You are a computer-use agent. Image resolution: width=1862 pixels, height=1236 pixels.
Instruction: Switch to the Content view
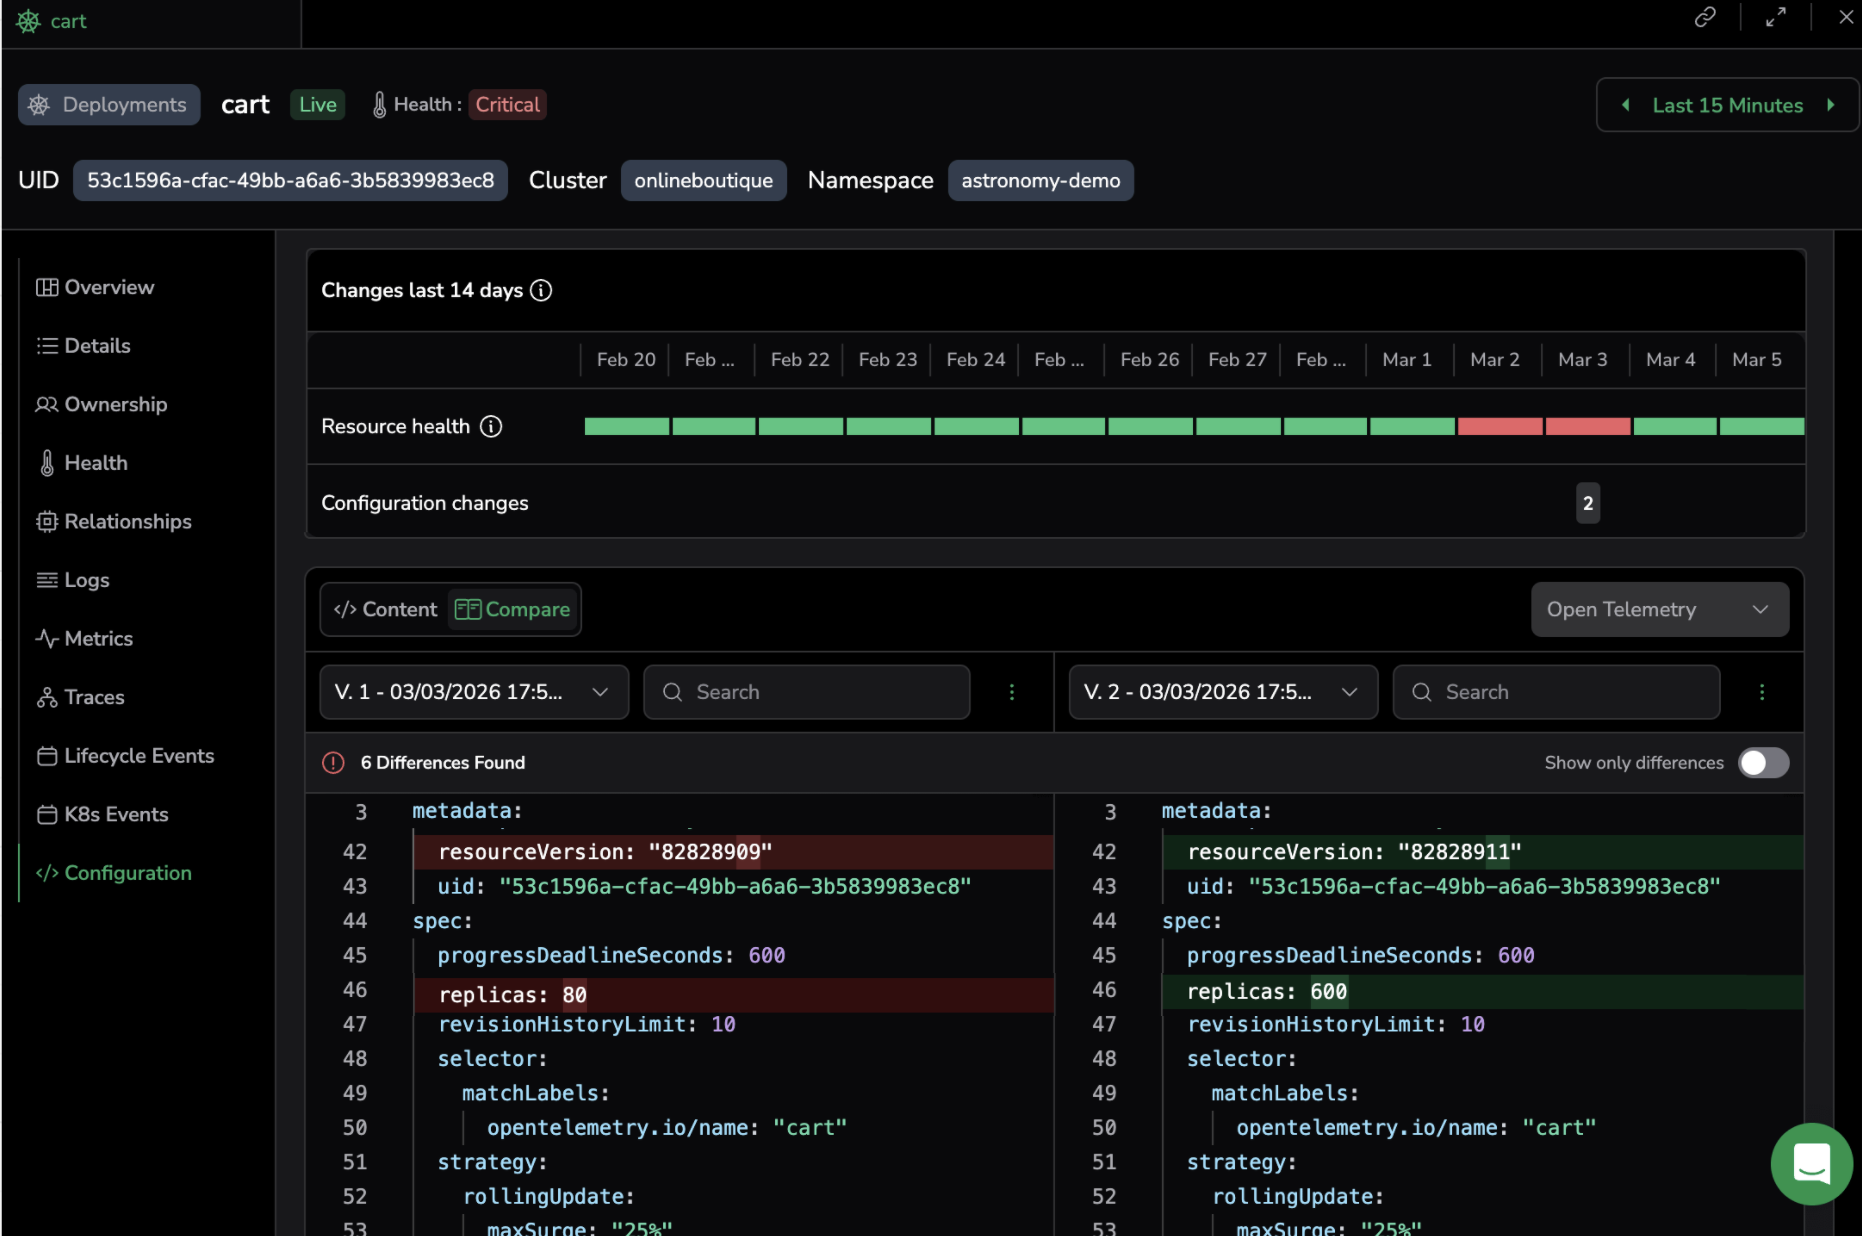point(386,610)
